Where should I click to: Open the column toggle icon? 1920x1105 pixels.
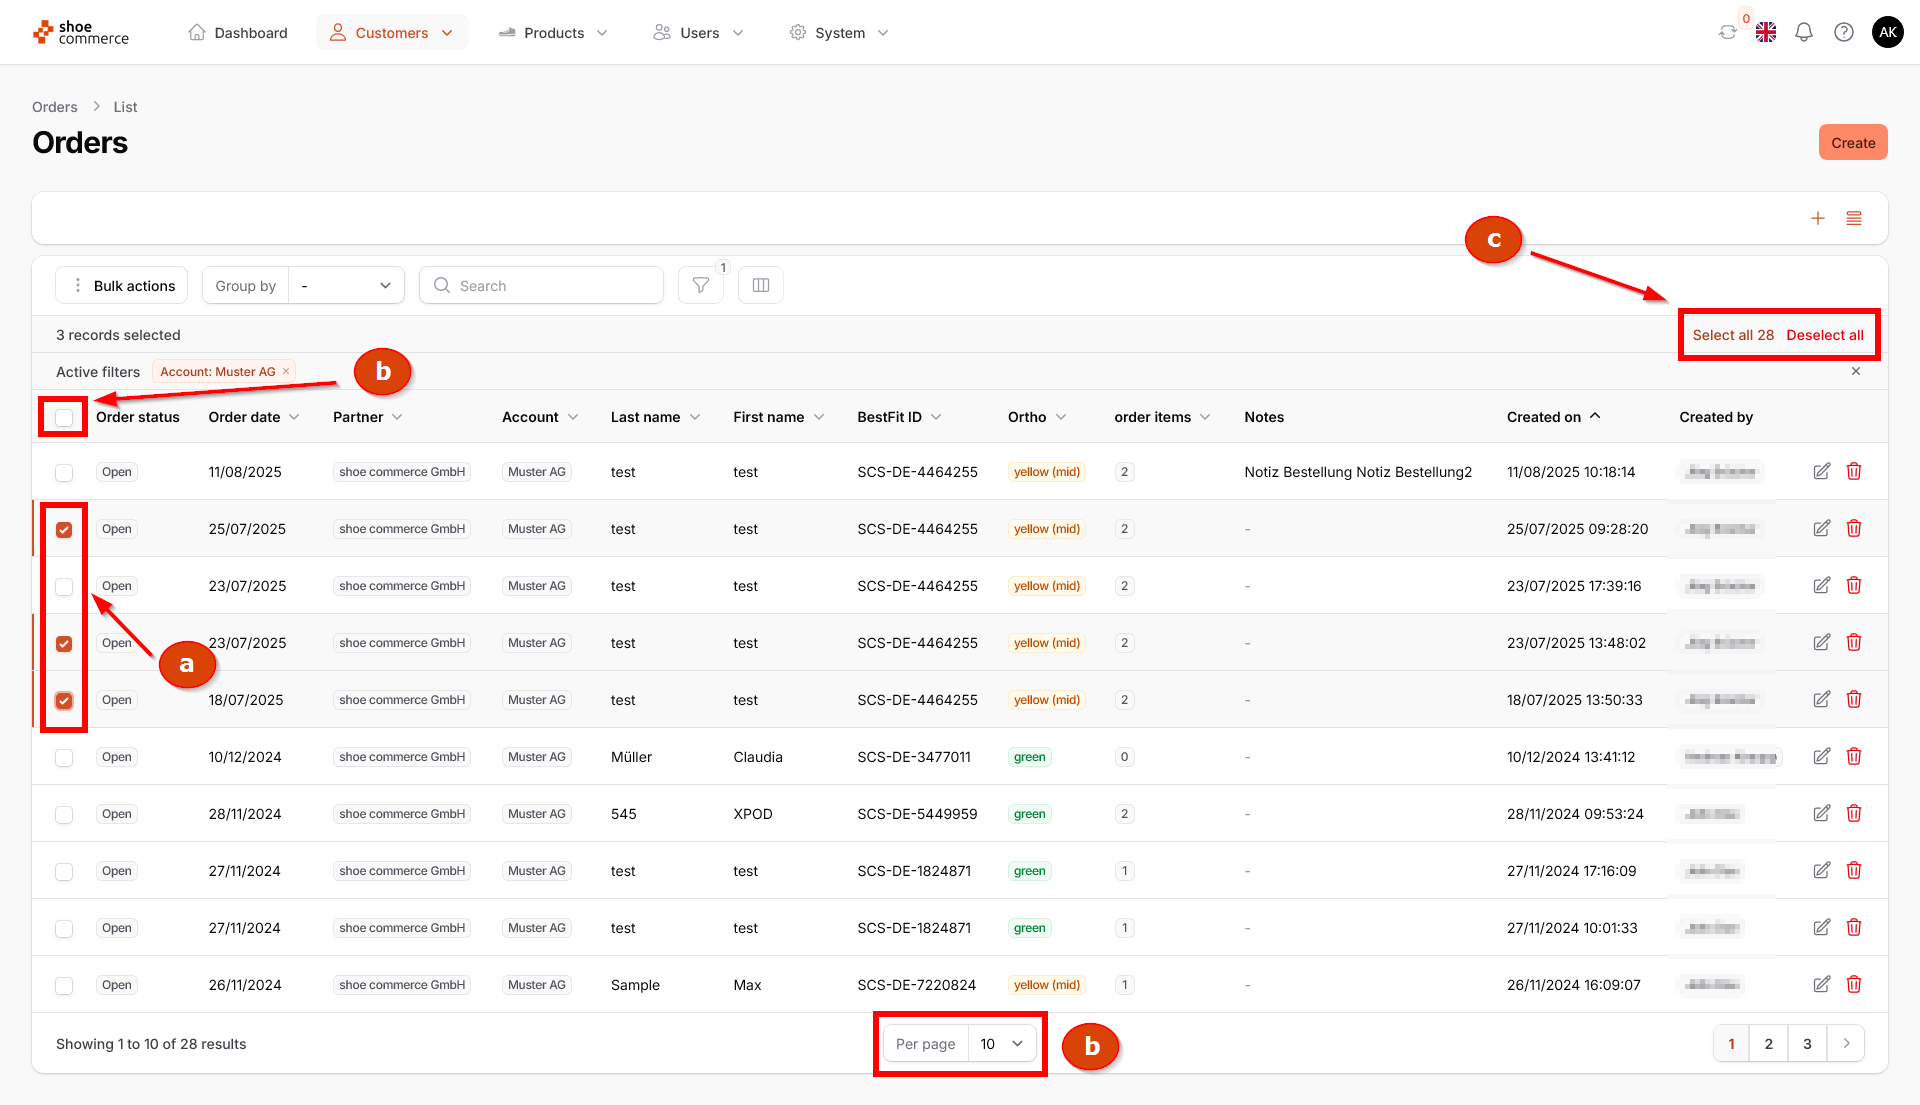click(760, 286)
